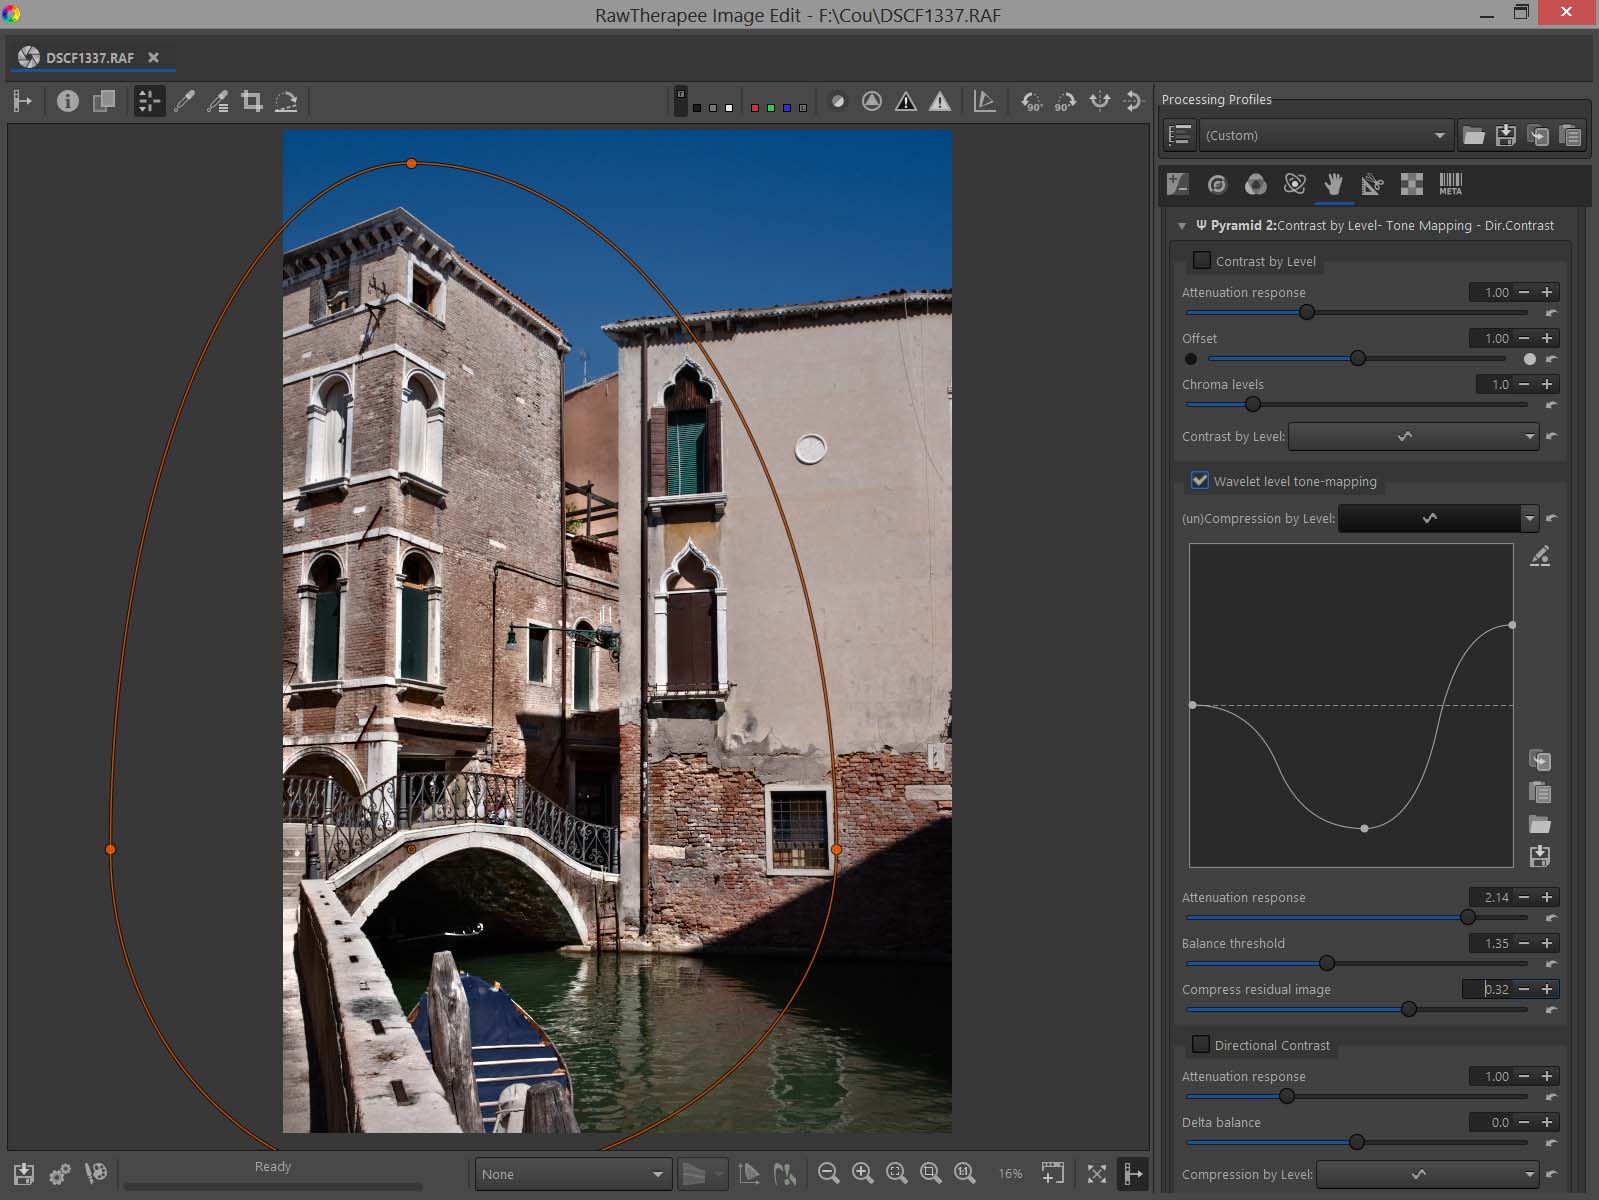Open the (Custom) processing profile dropdown

tap(1325, 136)
